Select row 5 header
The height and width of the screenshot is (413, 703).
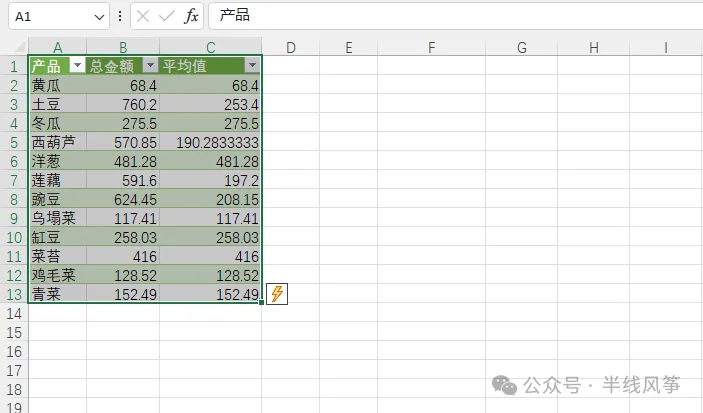pos(14,142)
